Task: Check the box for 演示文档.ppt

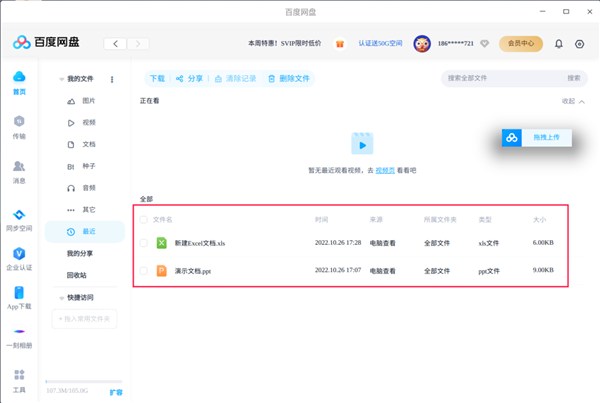Action: click(144, 270)
